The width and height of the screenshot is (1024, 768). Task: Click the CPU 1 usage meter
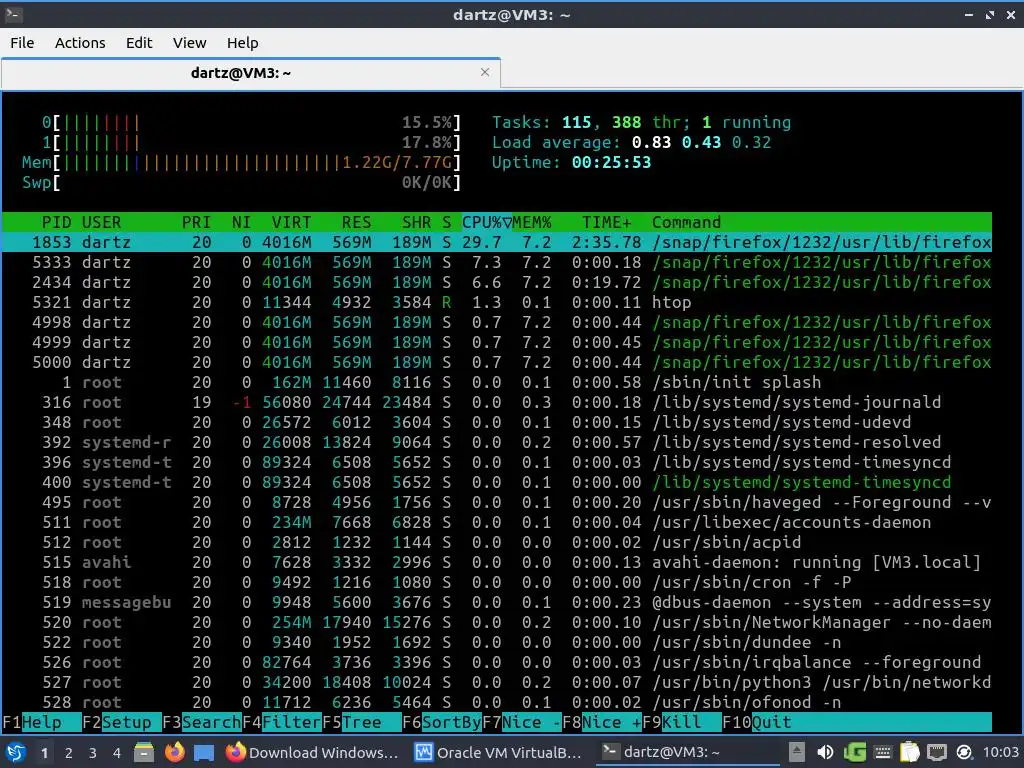[251, 142]
